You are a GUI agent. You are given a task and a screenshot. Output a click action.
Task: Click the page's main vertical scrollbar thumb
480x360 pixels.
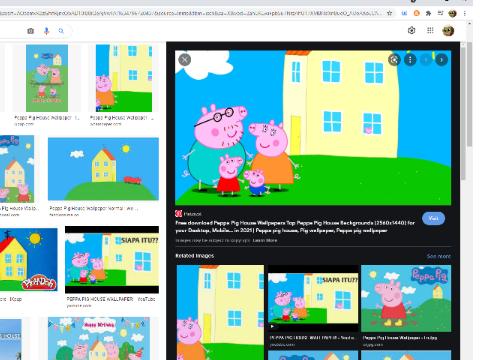point(470,94)
